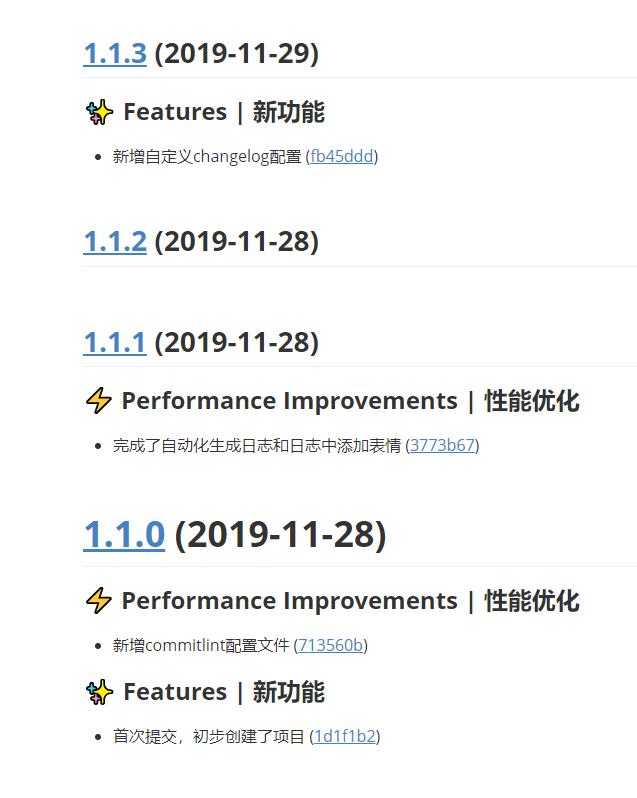Click the lightning bolt emoji under version 1.1.0
Viewport: 637px width, 798px height.
99,601
